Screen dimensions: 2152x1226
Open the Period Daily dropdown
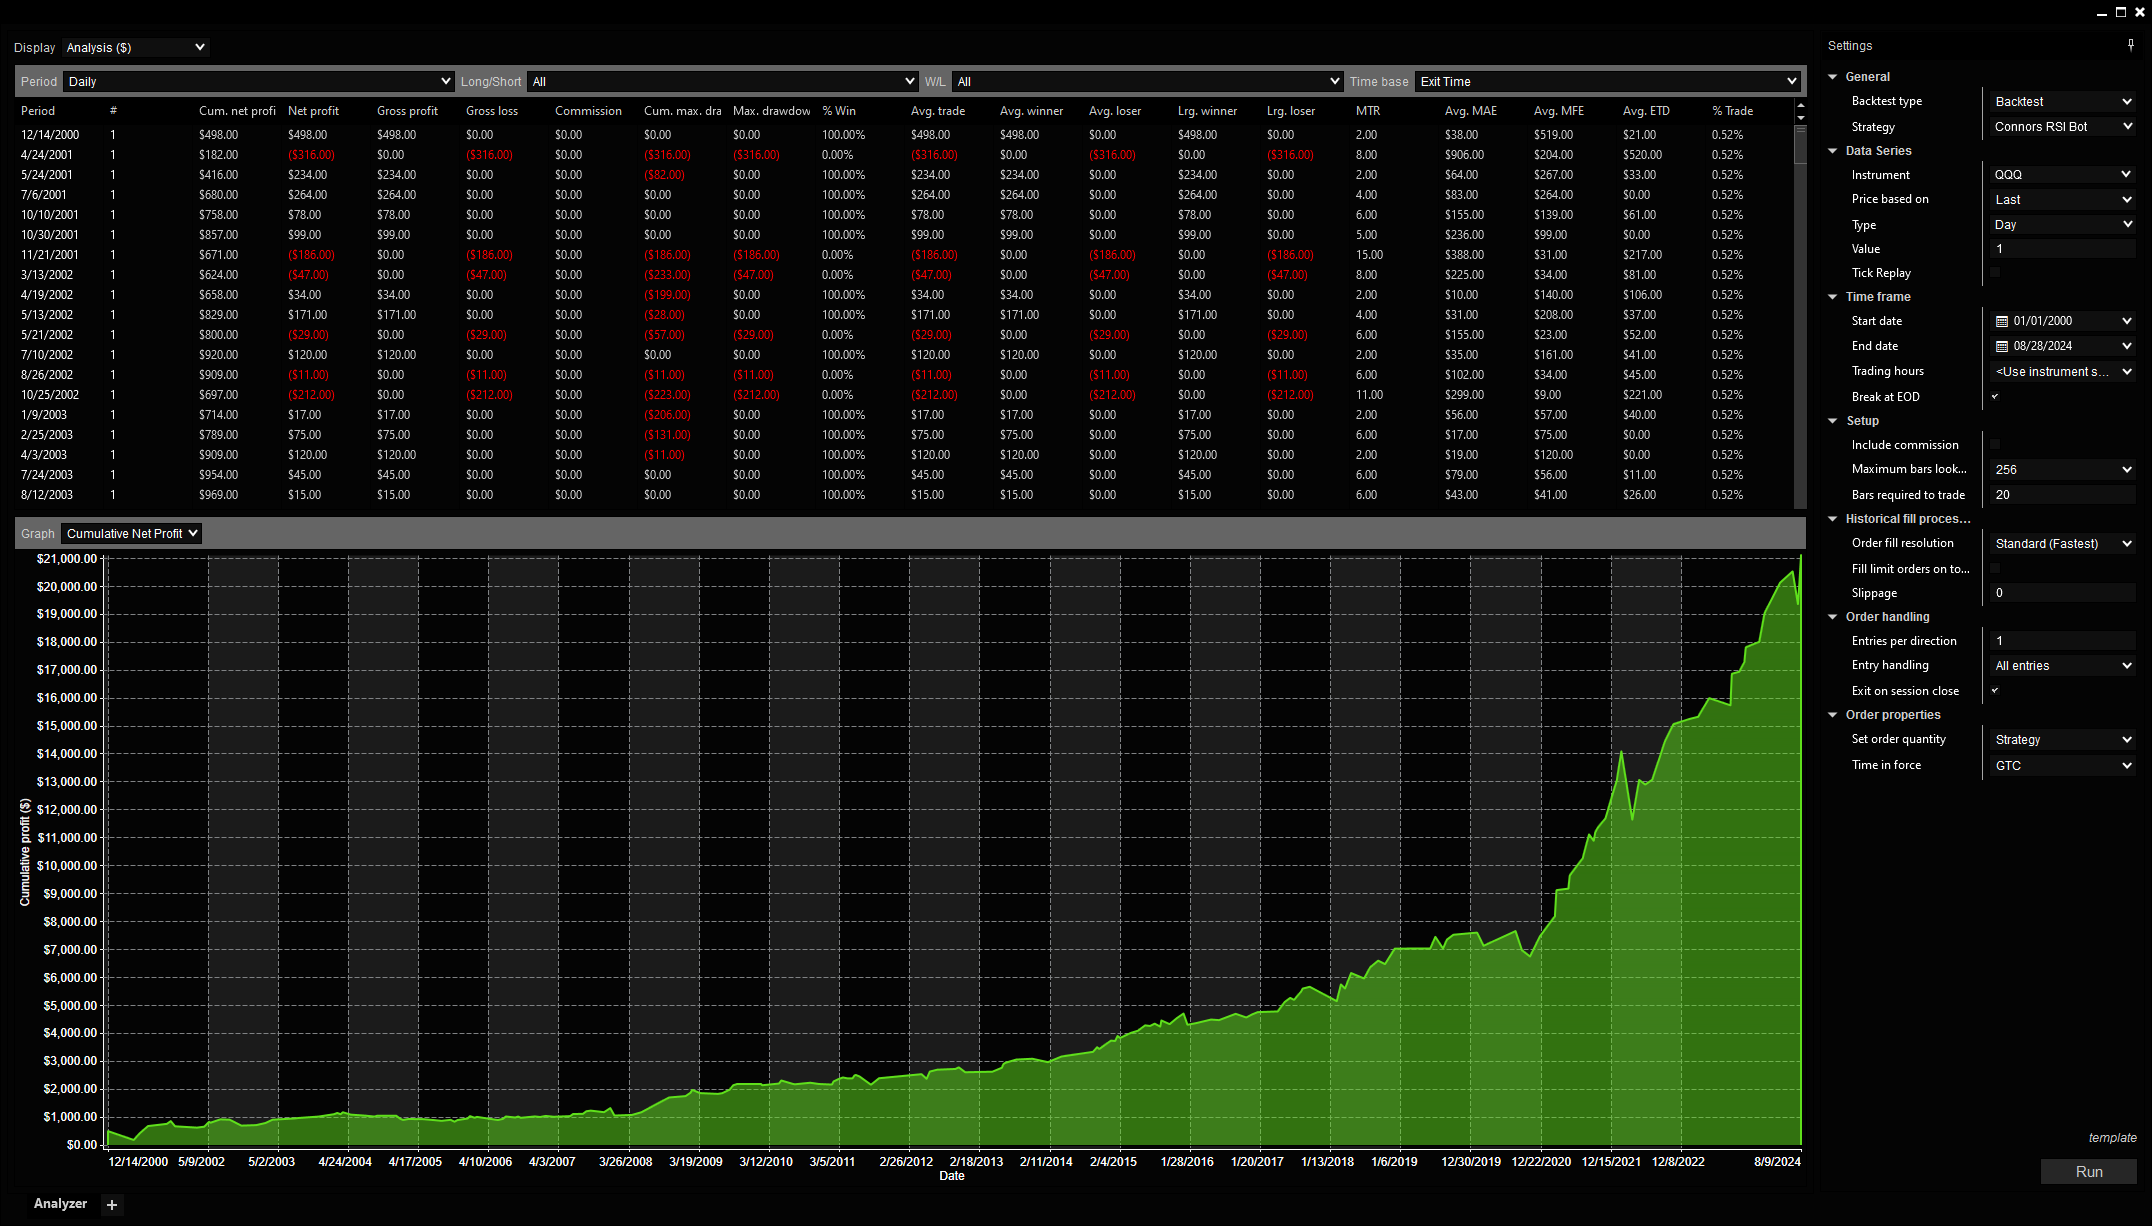tap(259, 82)
